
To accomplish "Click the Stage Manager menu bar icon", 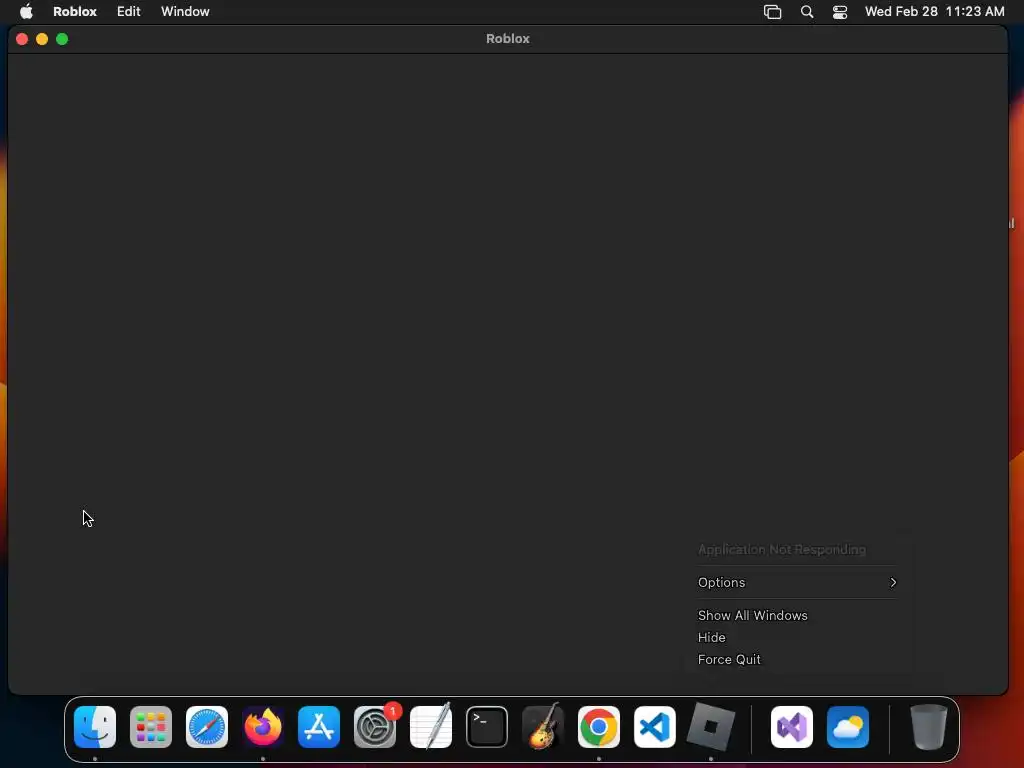I will pyautogui.click(x=772, y=12).
